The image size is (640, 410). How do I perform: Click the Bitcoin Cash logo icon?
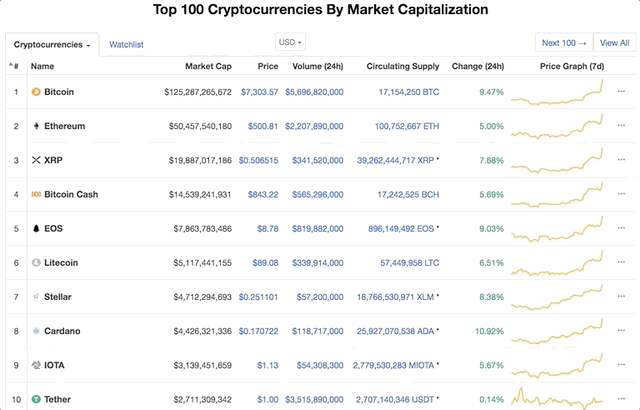coord(36,194)
